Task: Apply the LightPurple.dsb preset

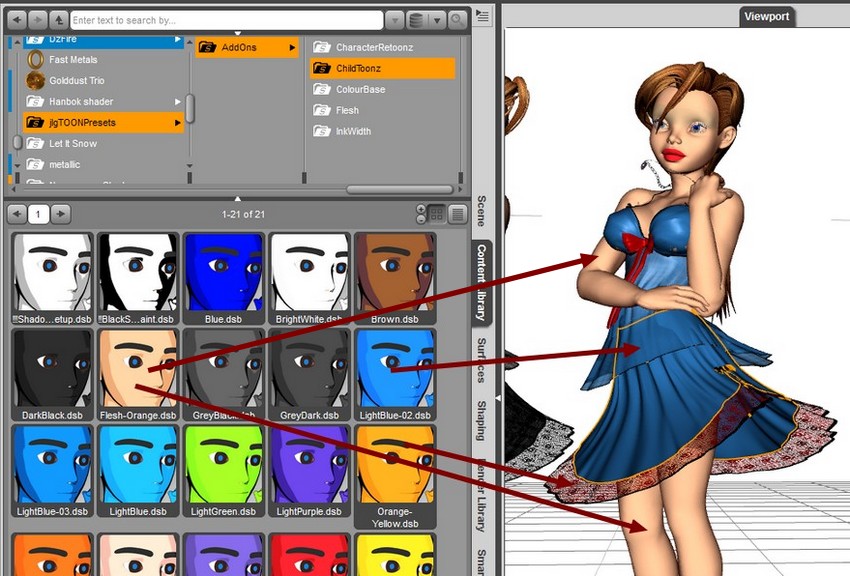Action: coord(309,471)
